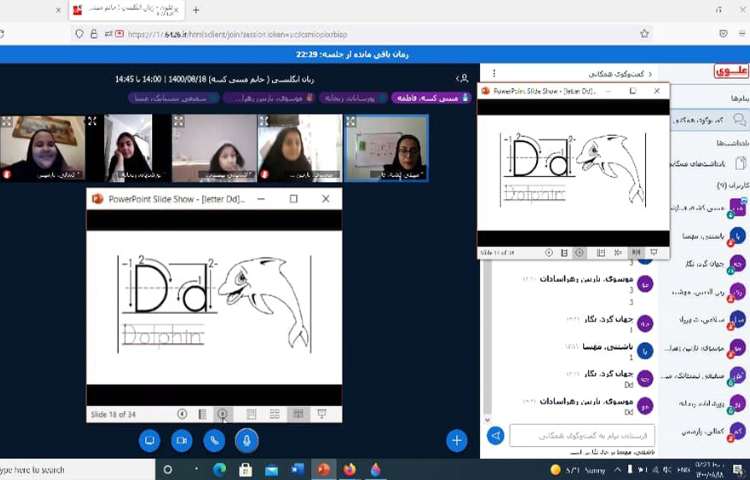Open the blue plus actions button
The width and height of the screenshot is (750, 480).
pos(457,440)
